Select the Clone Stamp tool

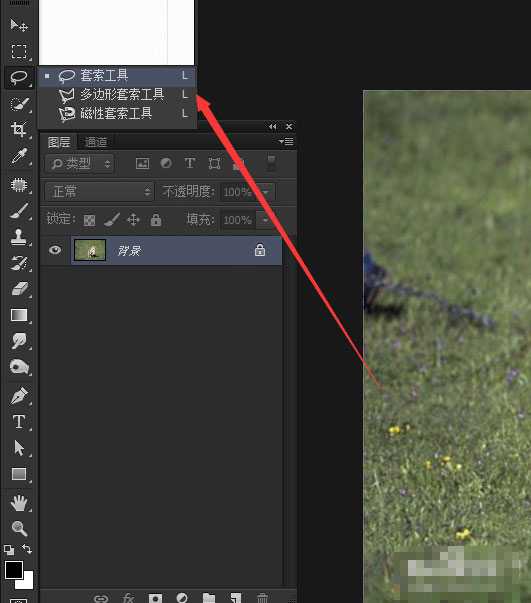(18, 237)
